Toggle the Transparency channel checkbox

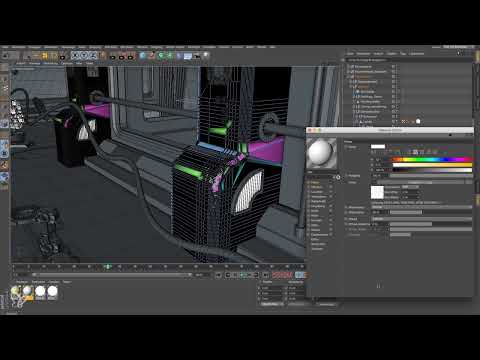(x=331, y=197)
